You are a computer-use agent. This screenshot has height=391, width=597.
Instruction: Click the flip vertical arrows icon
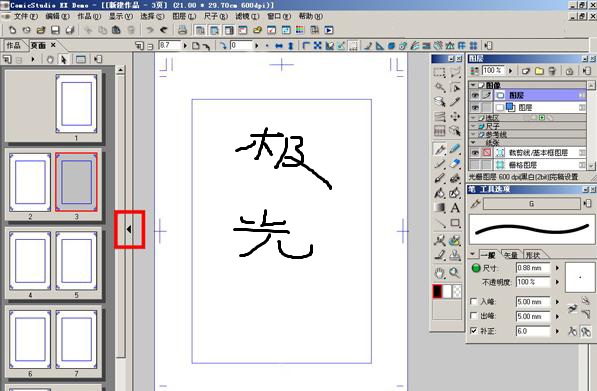click(291, 46)
